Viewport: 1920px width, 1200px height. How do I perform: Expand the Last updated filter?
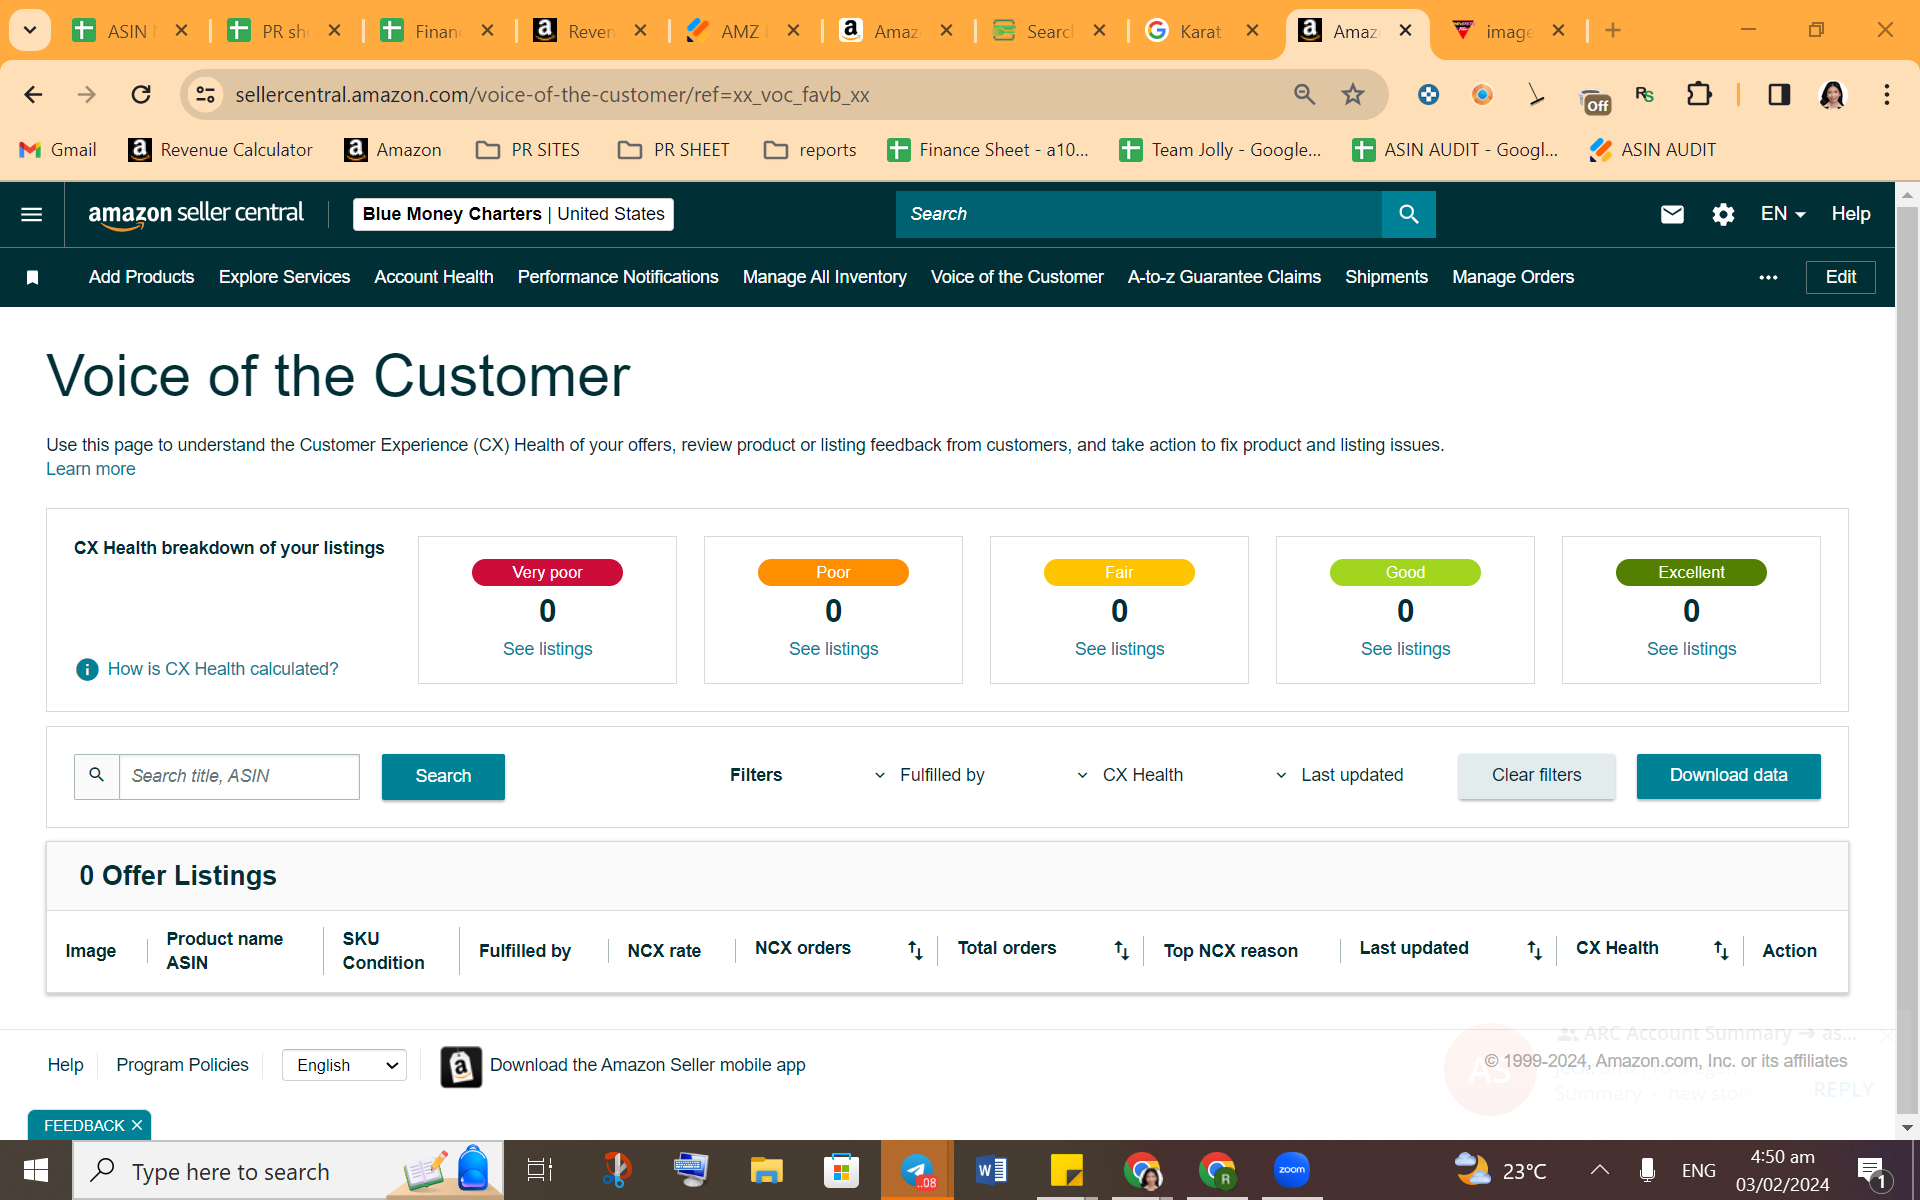[1339, 775]
